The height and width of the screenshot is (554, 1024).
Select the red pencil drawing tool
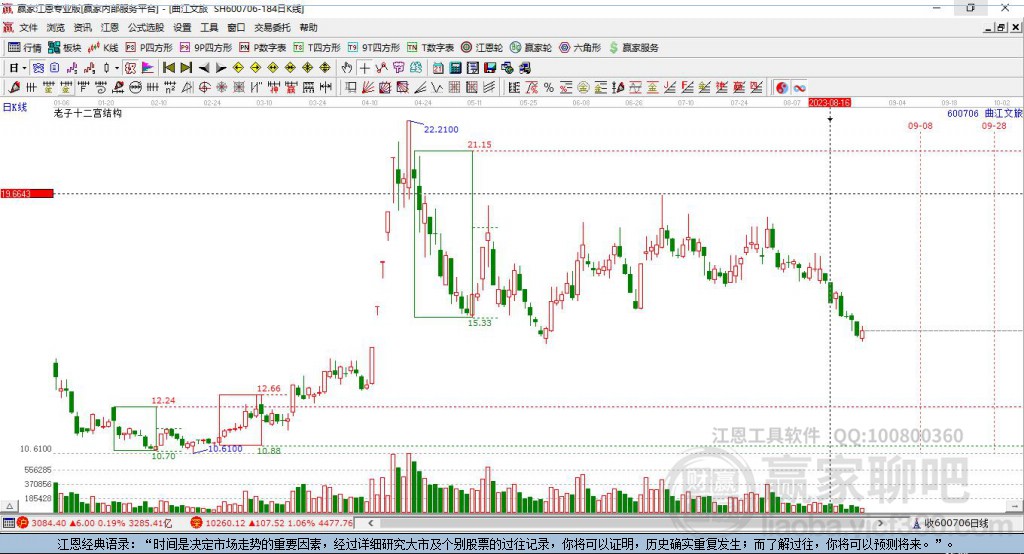coord(14,87)
